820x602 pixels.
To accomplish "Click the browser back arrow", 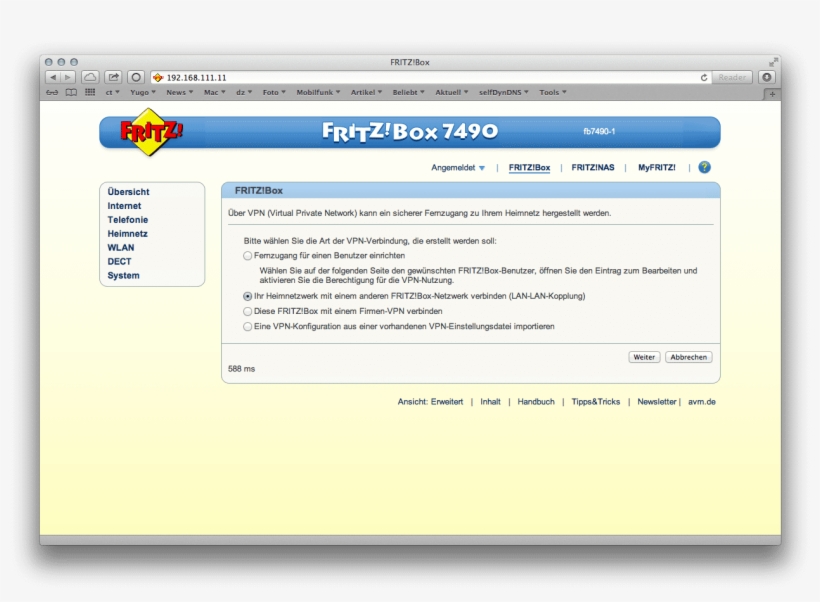I will [x=54, y=76].
